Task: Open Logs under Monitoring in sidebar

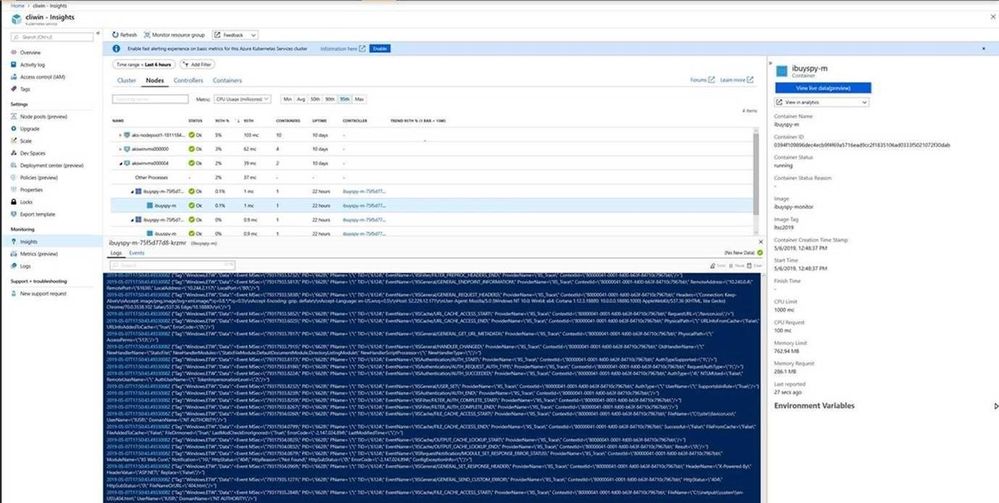Action: click(x=25, y=266)
